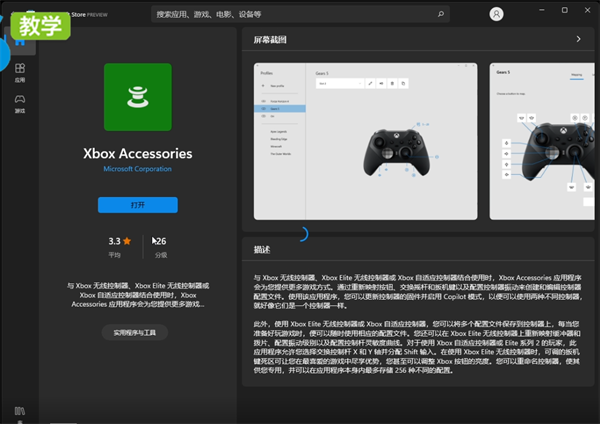Click into the Store search box
600x424 pixels.
tap(300, 14)
